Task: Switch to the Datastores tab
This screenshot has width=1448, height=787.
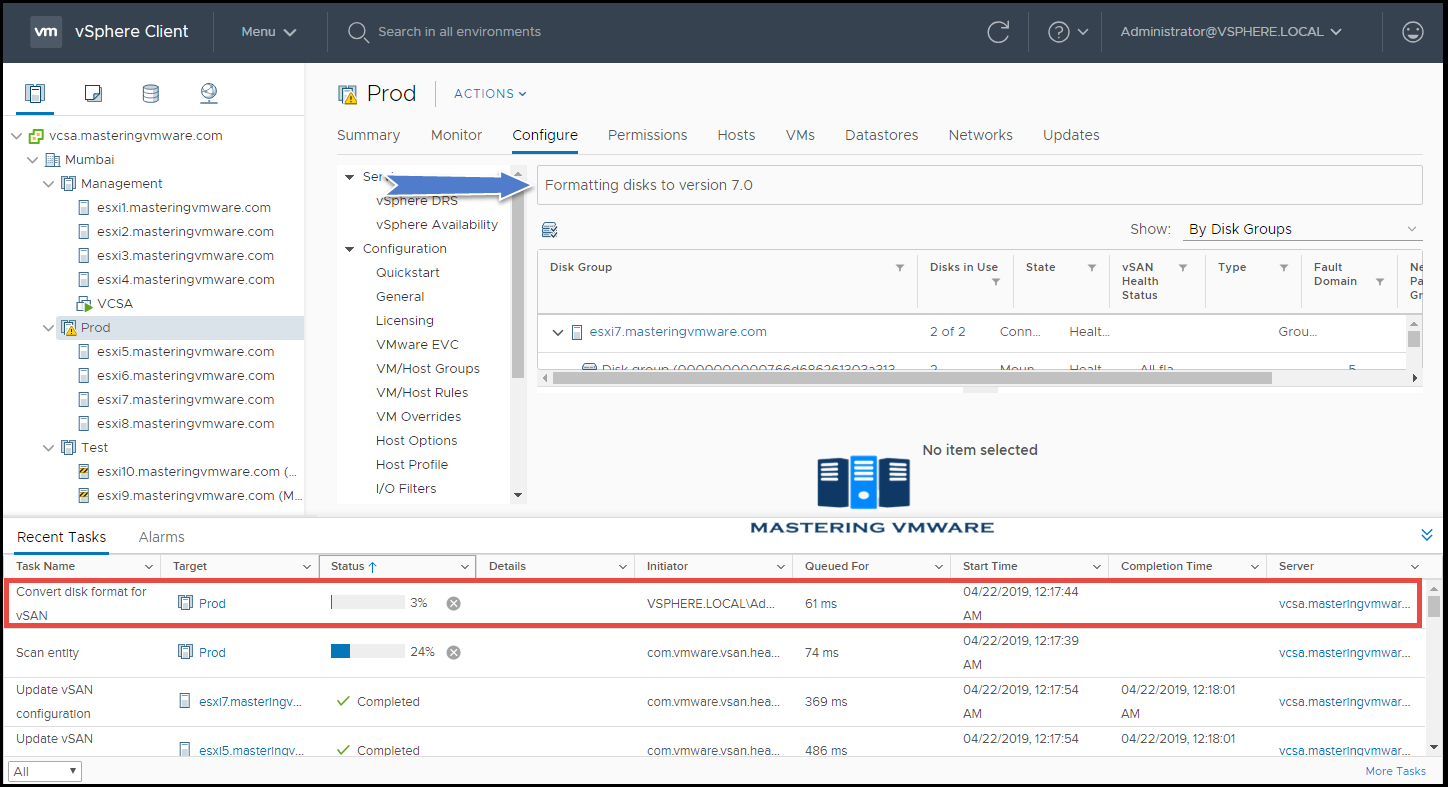Action: click(x=882, y=135)
